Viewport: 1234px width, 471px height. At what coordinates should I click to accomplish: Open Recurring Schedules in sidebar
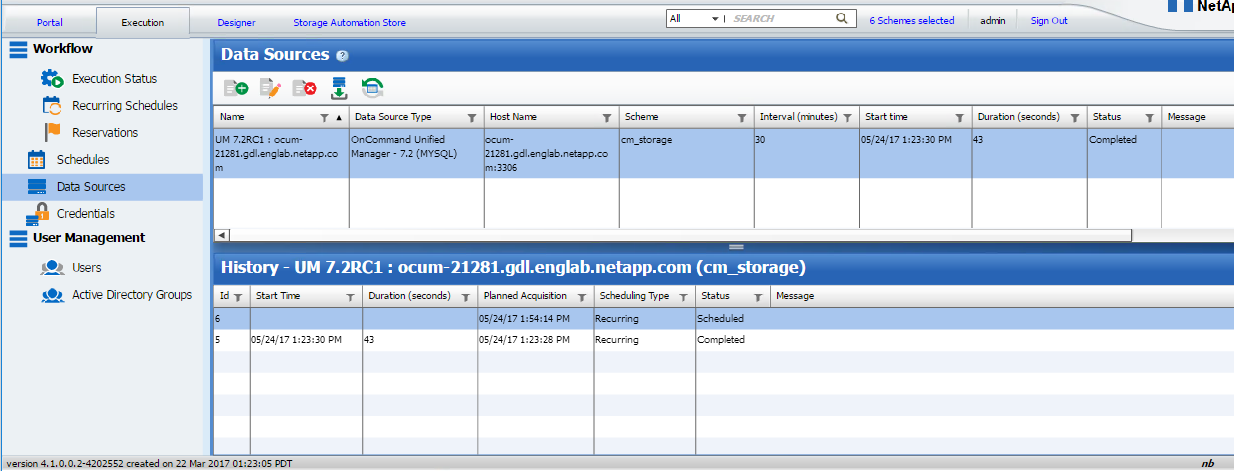coord(125,105)
